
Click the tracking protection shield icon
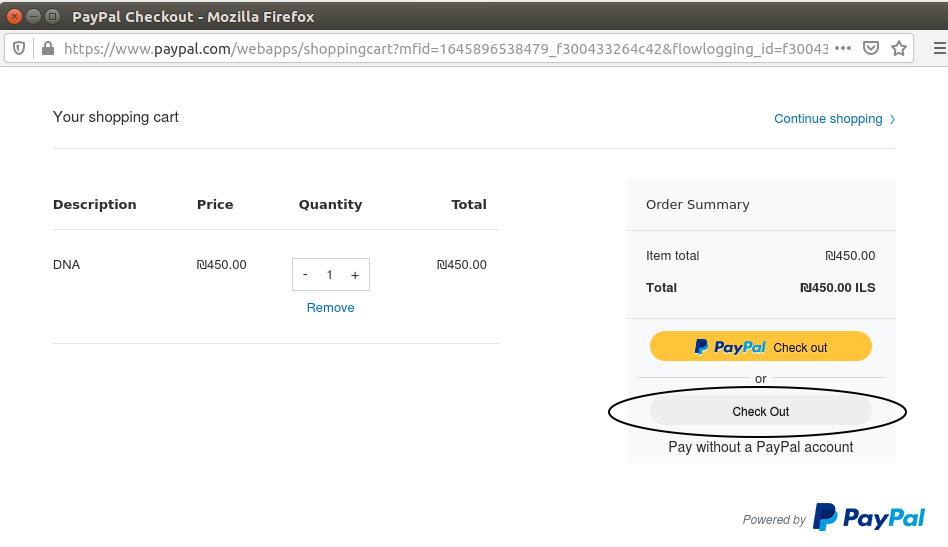coord(19,48)
